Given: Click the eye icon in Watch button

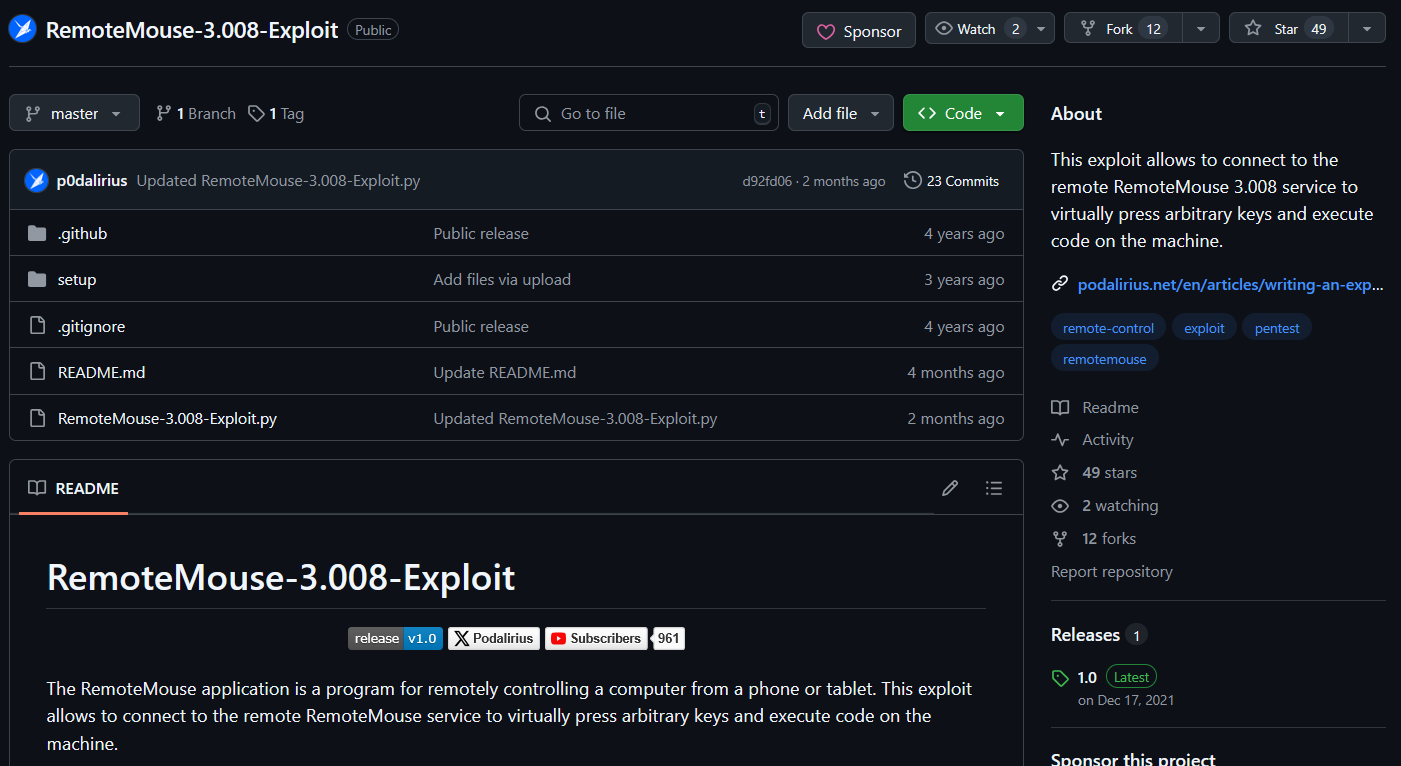Looking at the screenshot, I should (x=943, y=29).
